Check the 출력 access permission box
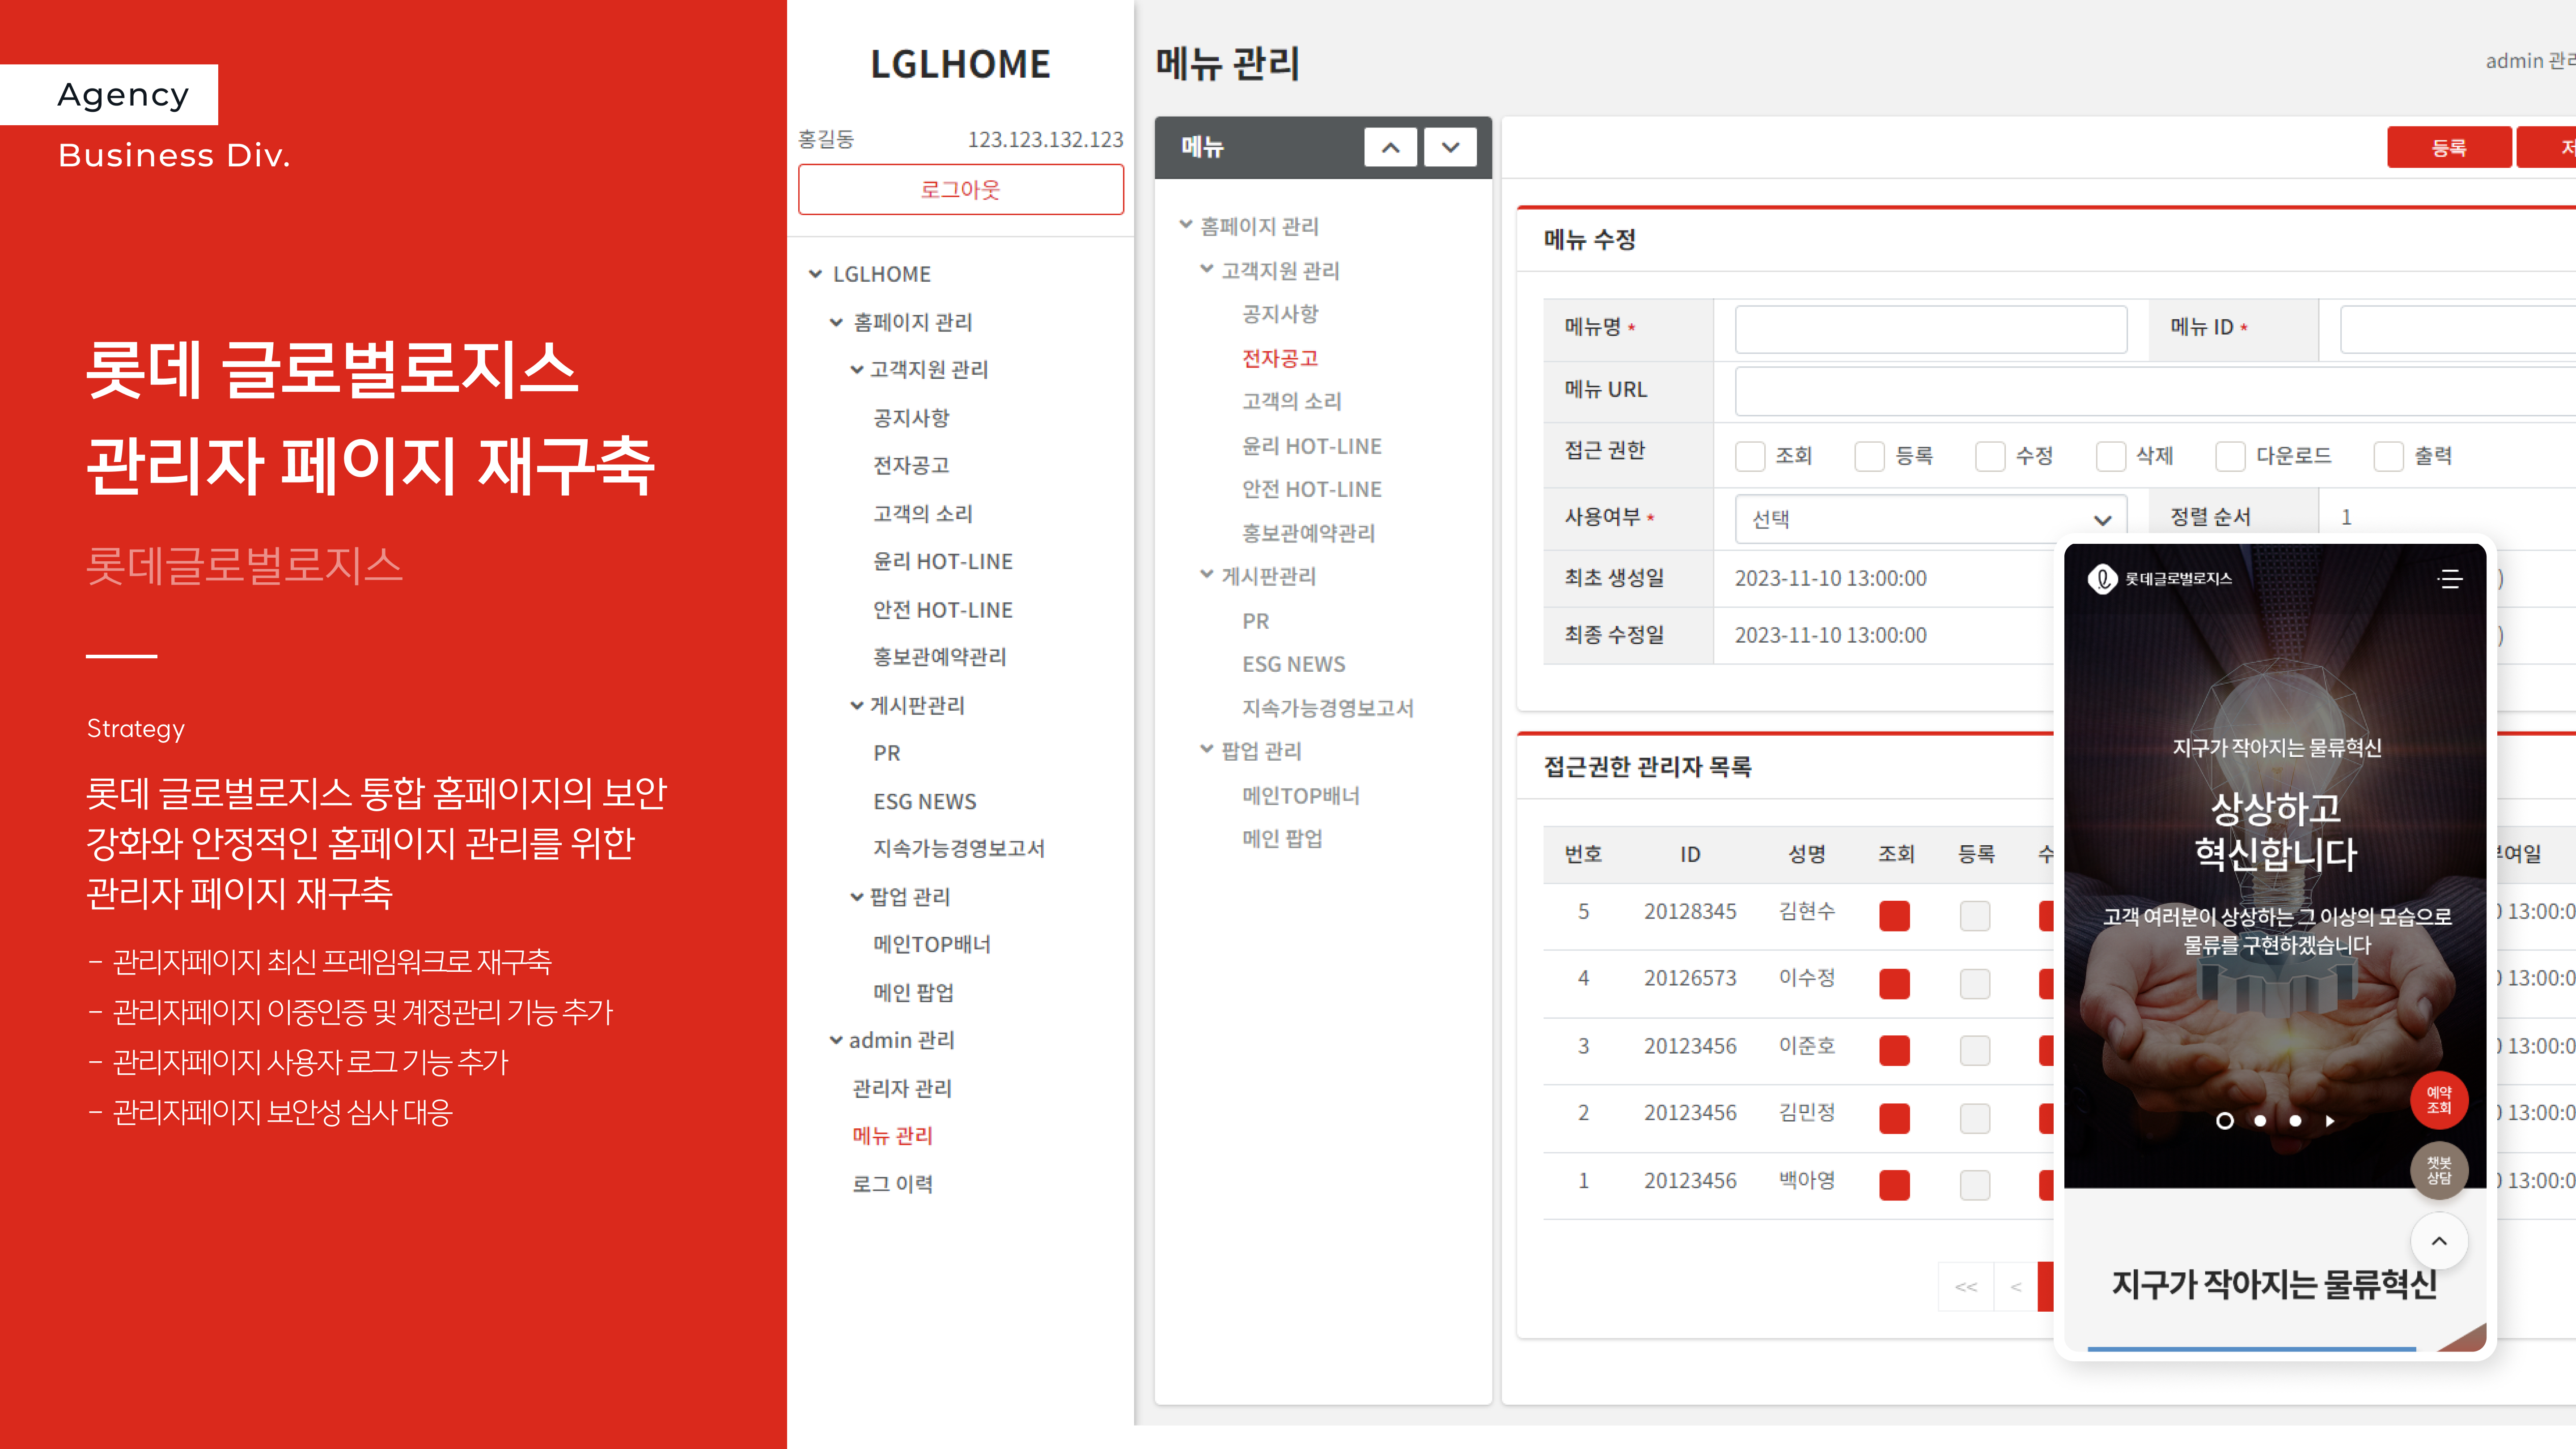The height and width of the screenshot is (1449, 2576). (x=2388, y=456)
